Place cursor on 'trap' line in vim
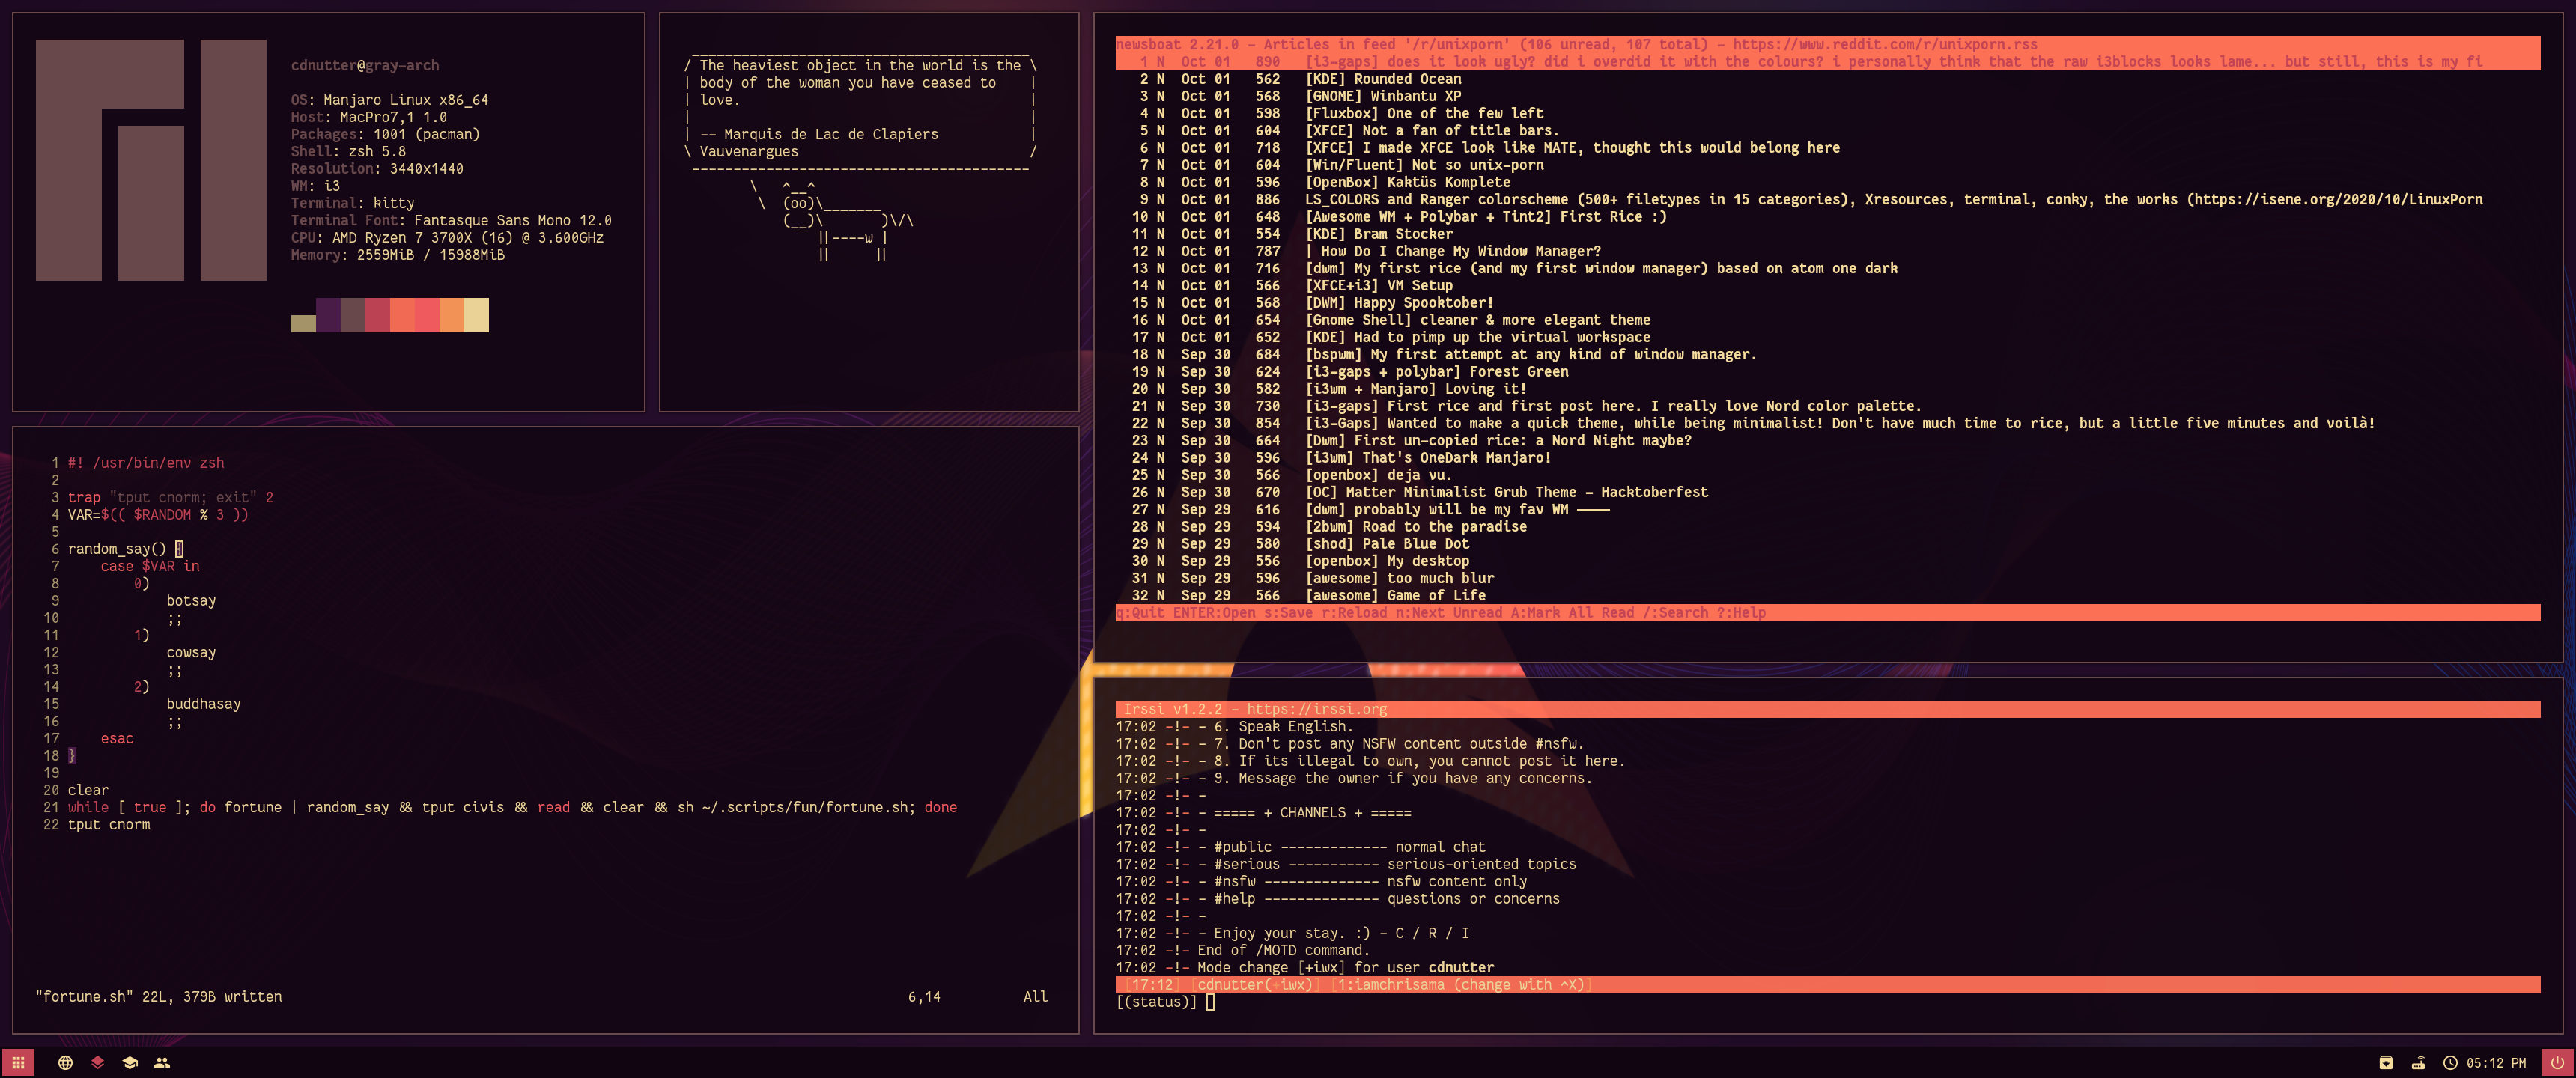The image size is (2576, 1078). (170, 497)
